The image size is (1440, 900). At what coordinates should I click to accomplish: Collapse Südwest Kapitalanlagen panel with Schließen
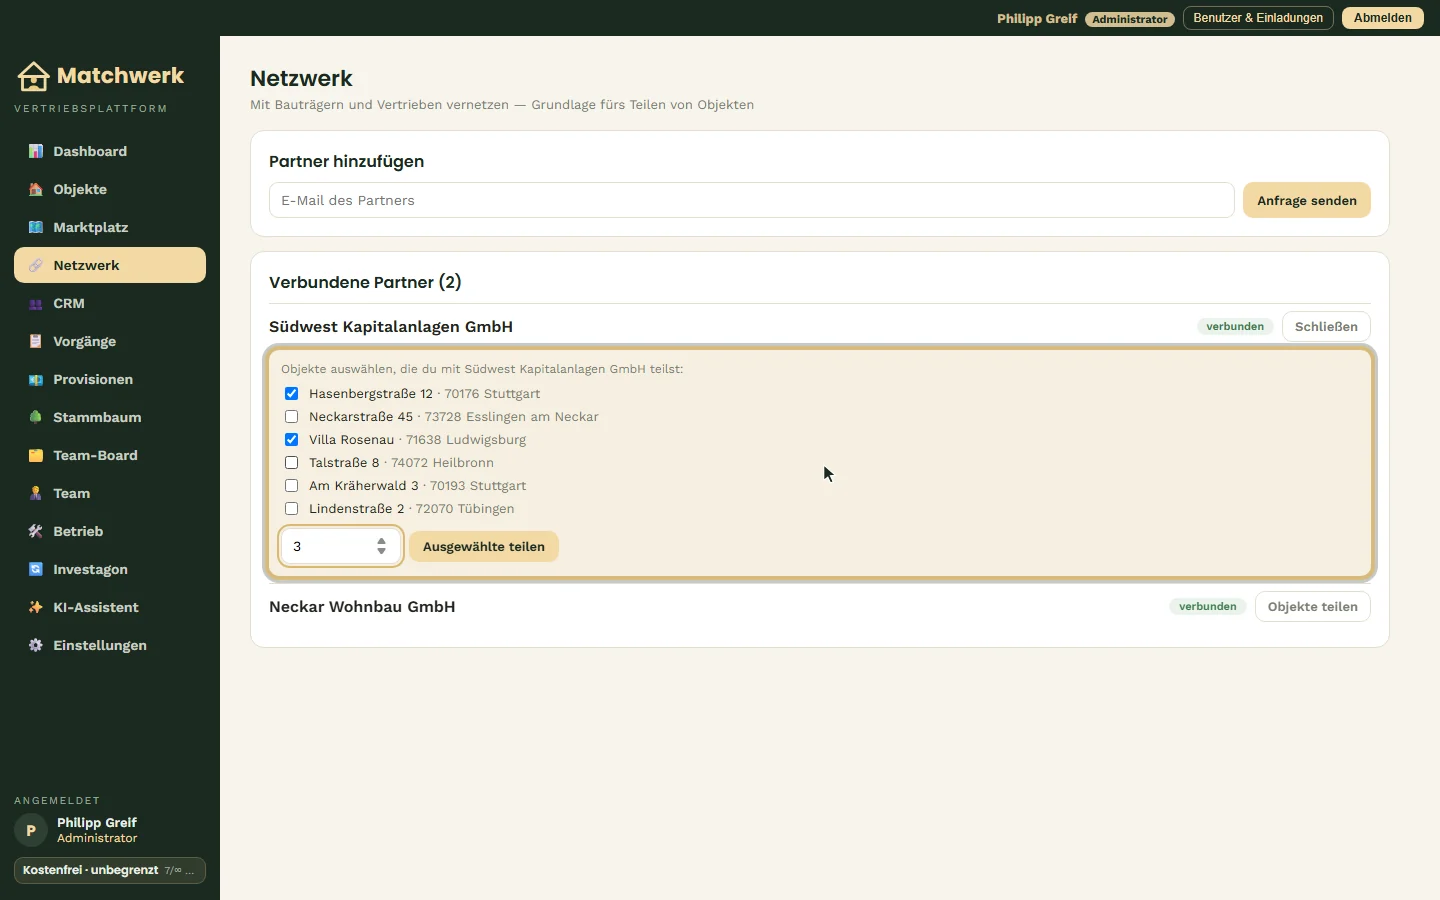(1326, 327)
